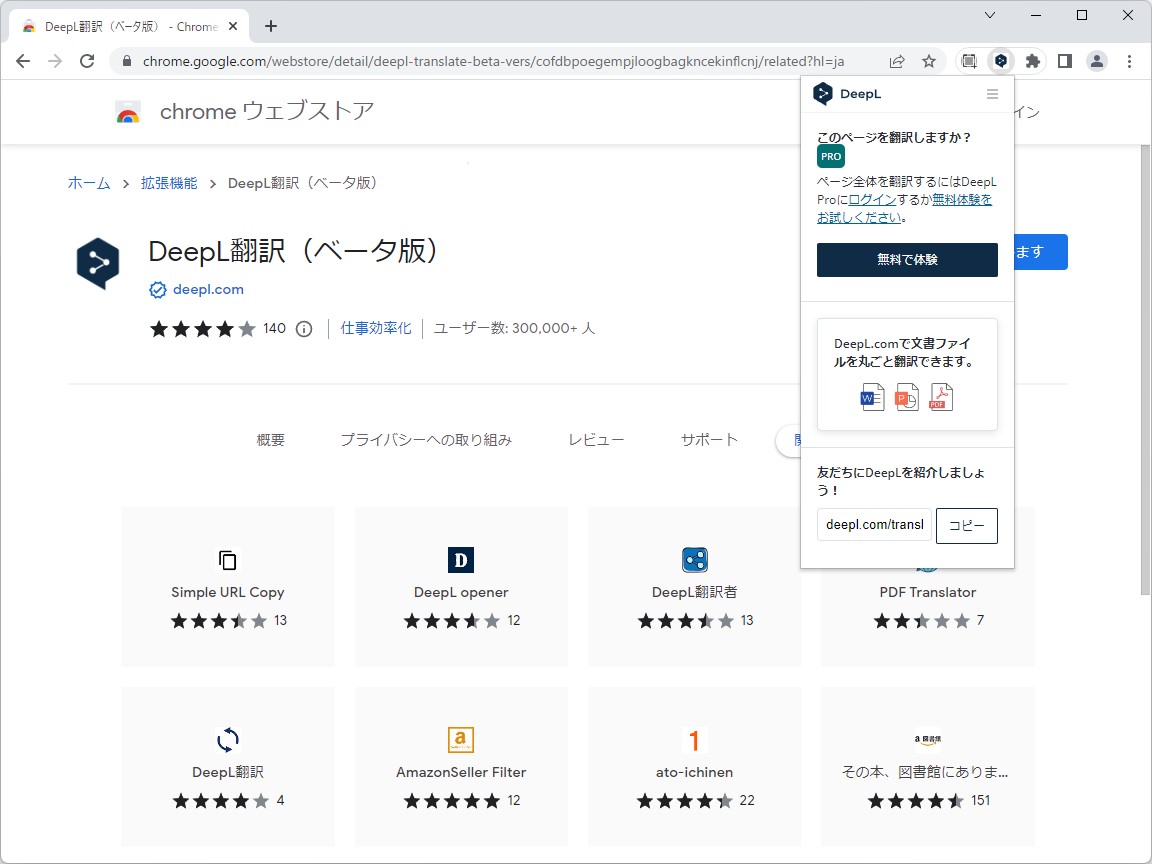Open the Chrome profile avatar icon
Image resolution: width=1152 pixels, height=864 pixels.
click(1097, 61)
